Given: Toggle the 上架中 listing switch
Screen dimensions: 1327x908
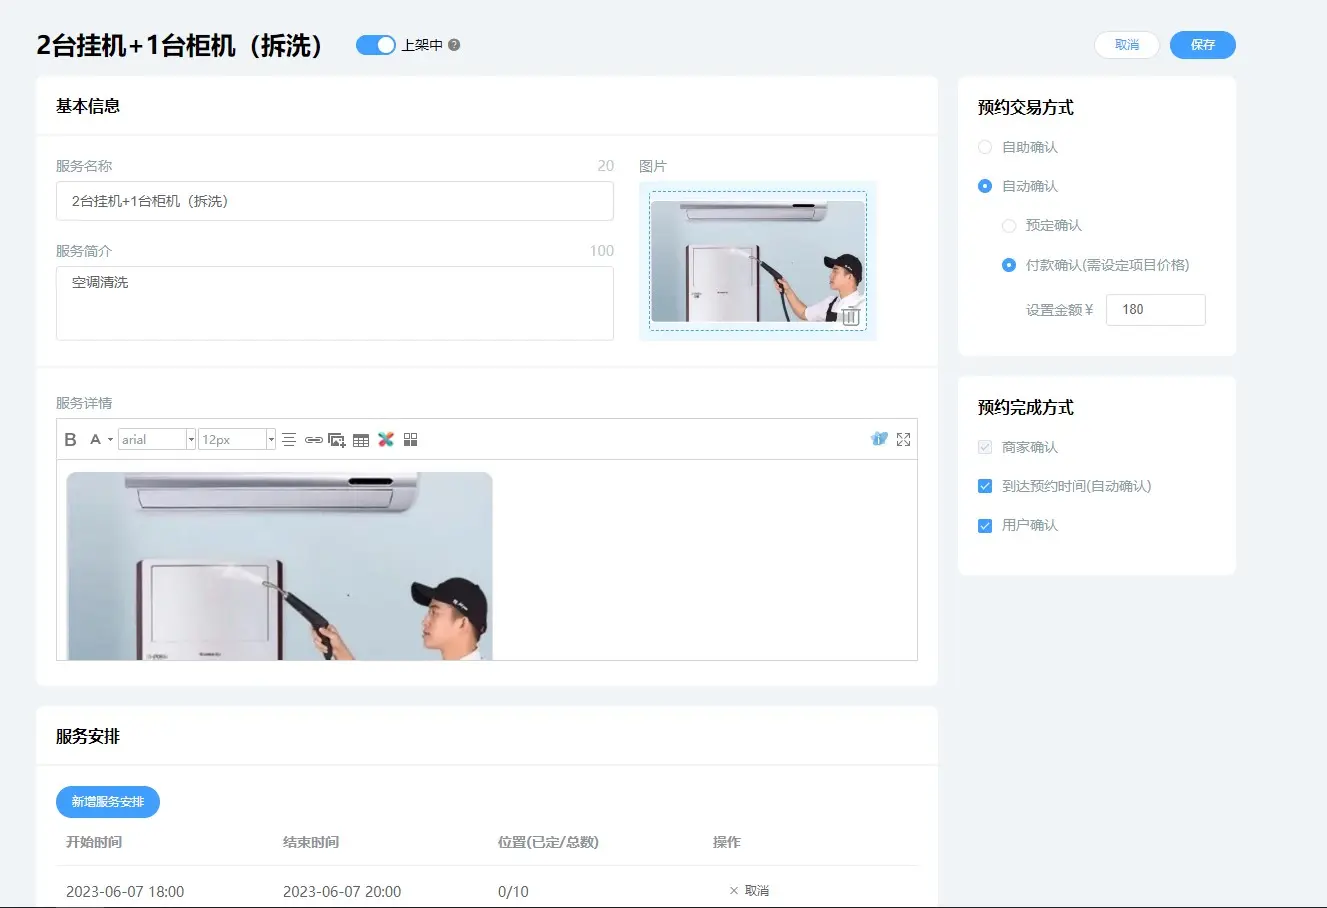Looking at the screenshot, I should pyautogui.click(x=376, y=45).
